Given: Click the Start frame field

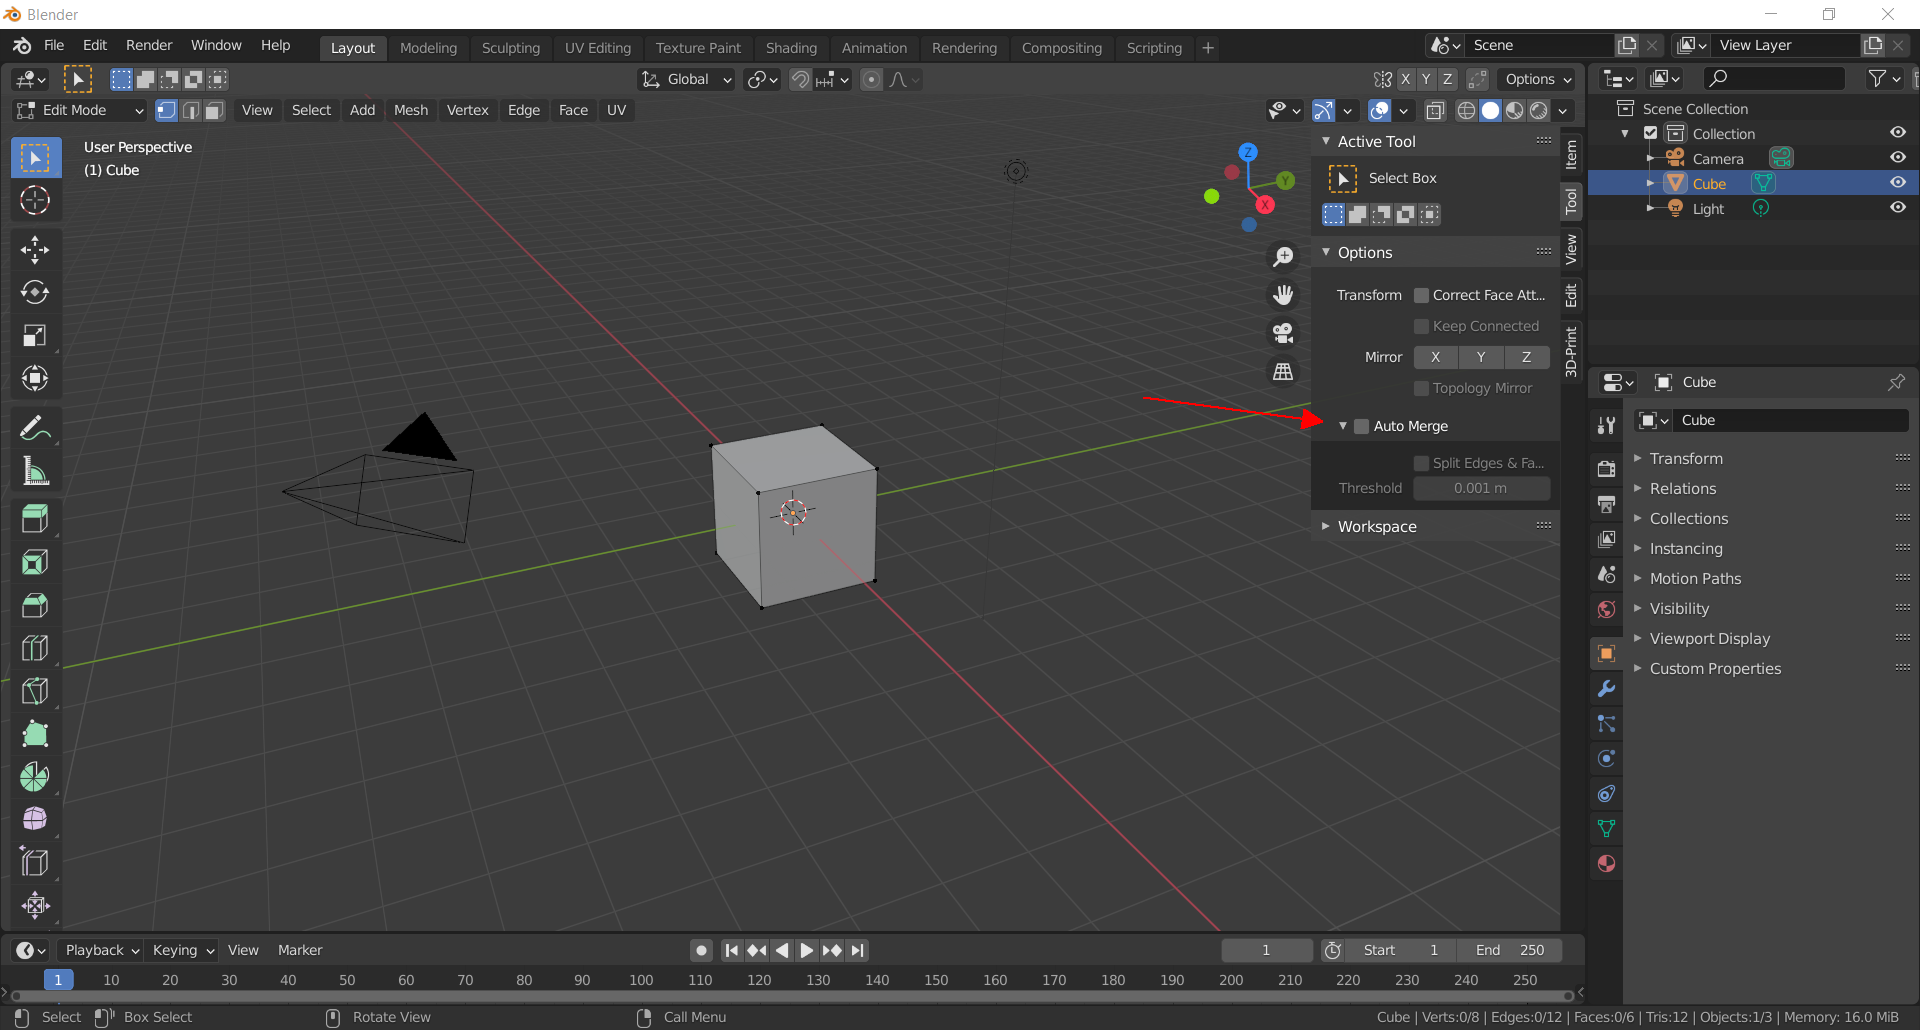Looking at the screenshot, I should point(1402,950).
